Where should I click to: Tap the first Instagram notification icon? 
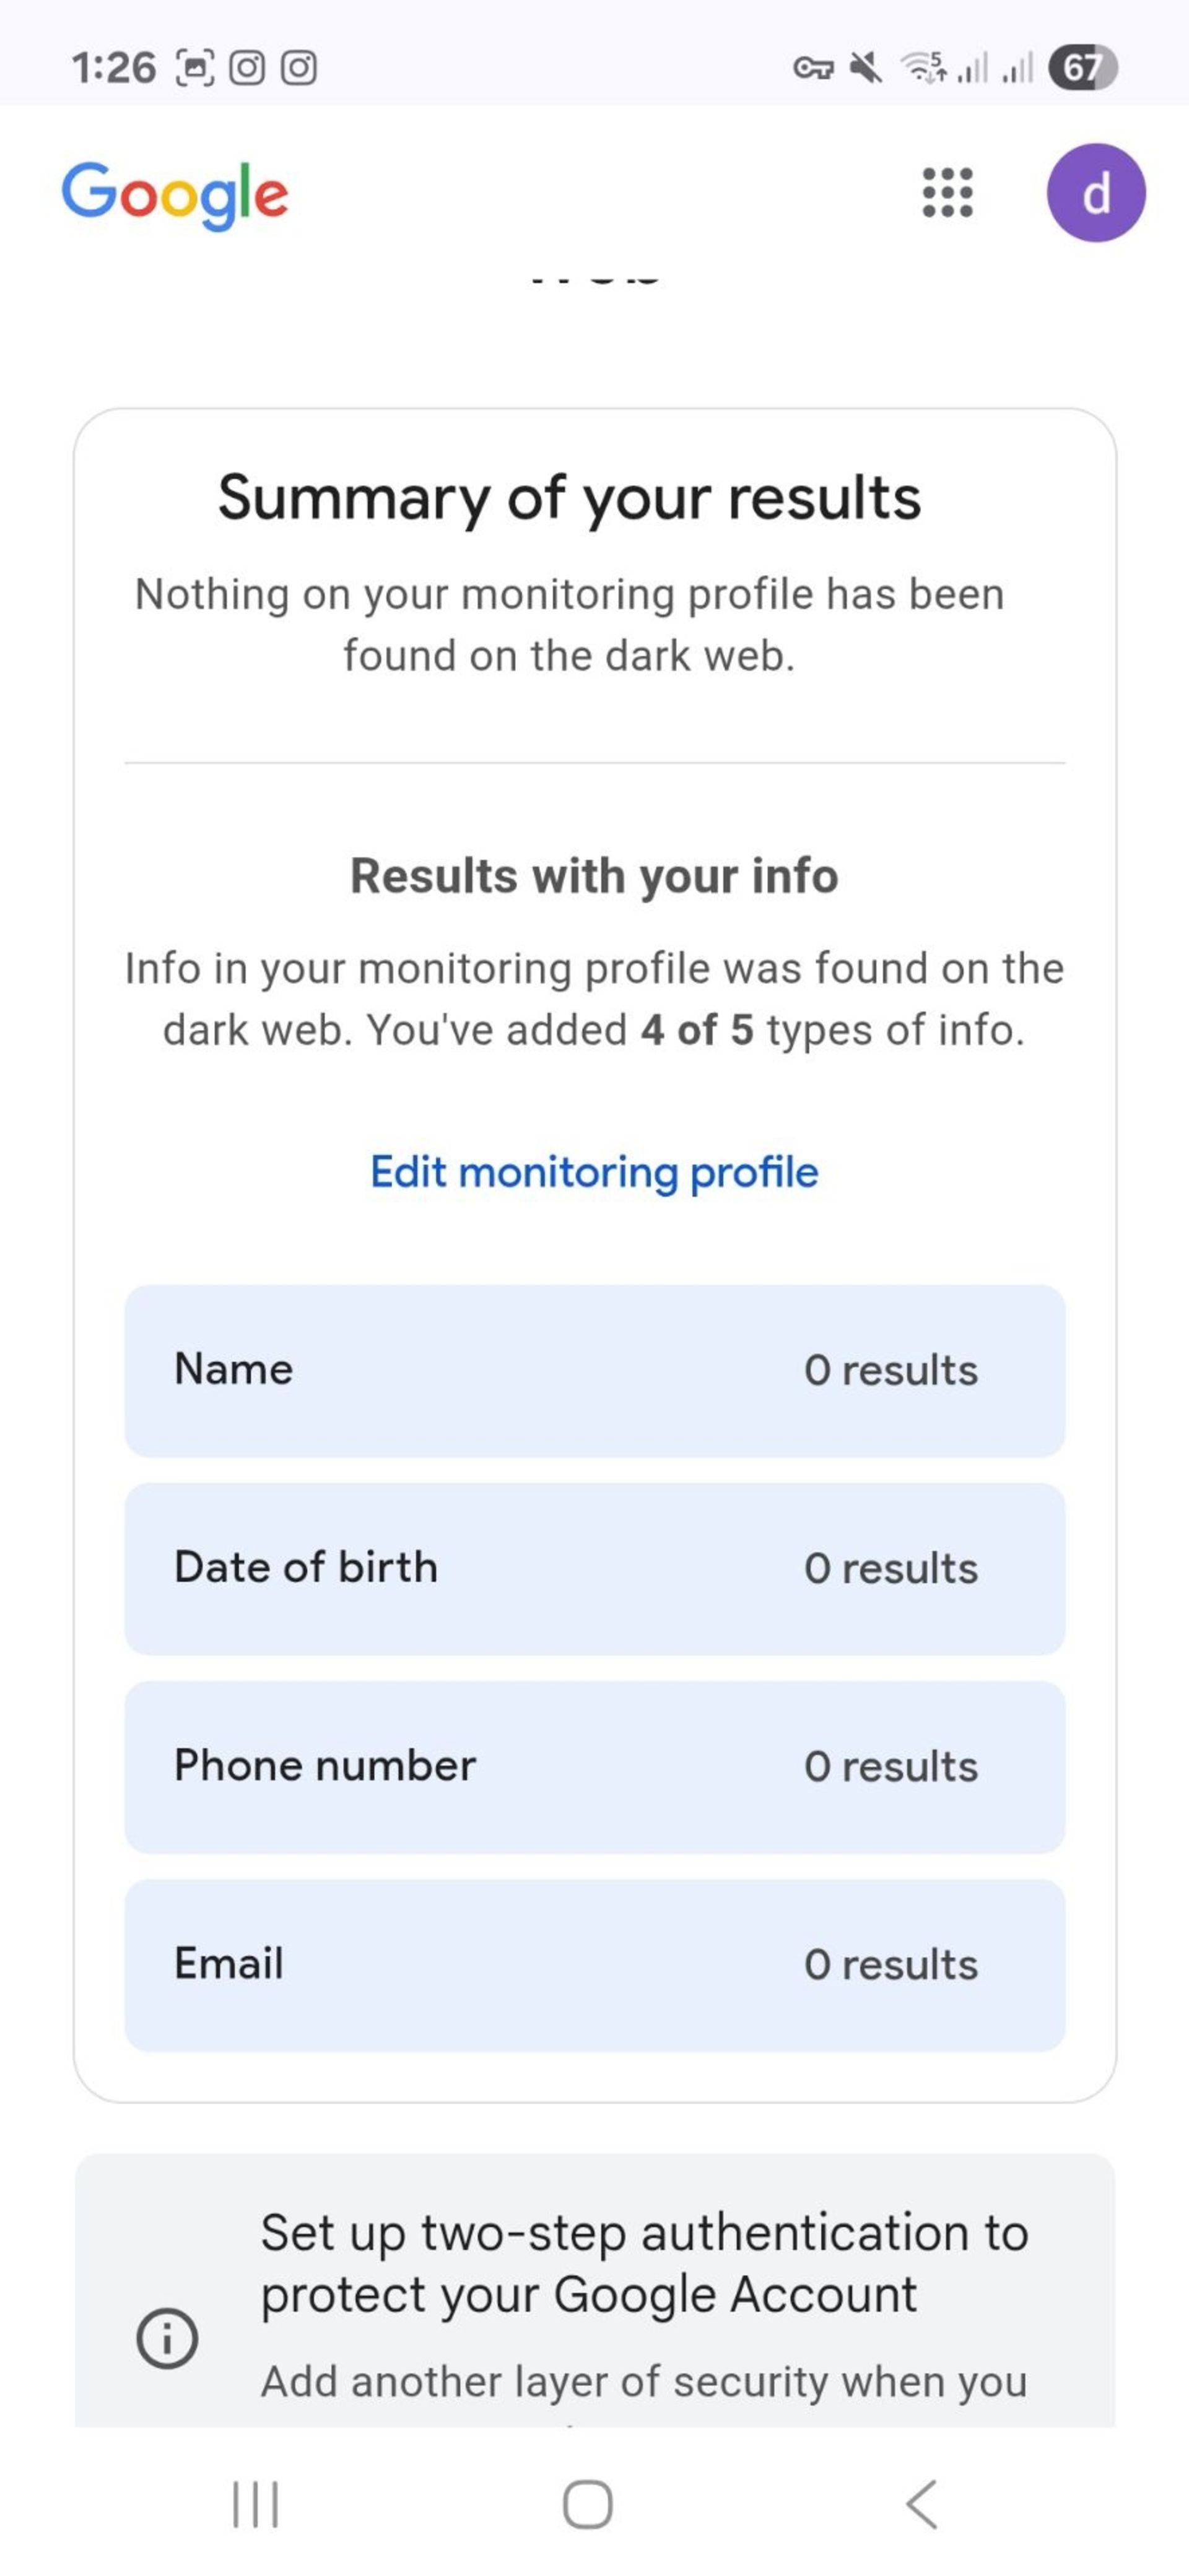click(x=247, y=68)
